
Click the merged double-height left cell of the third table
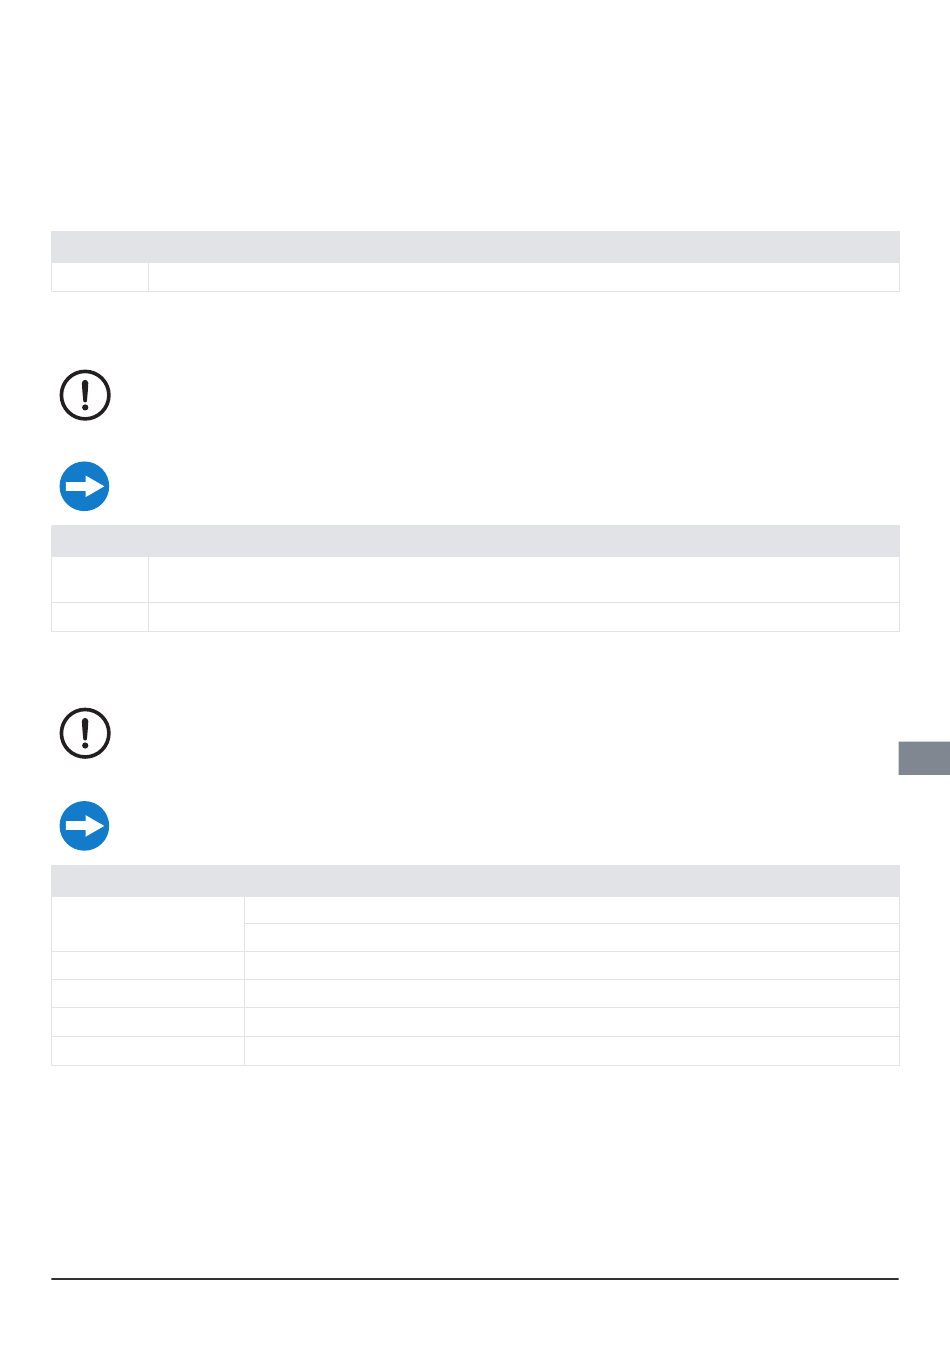pos(148,924)
